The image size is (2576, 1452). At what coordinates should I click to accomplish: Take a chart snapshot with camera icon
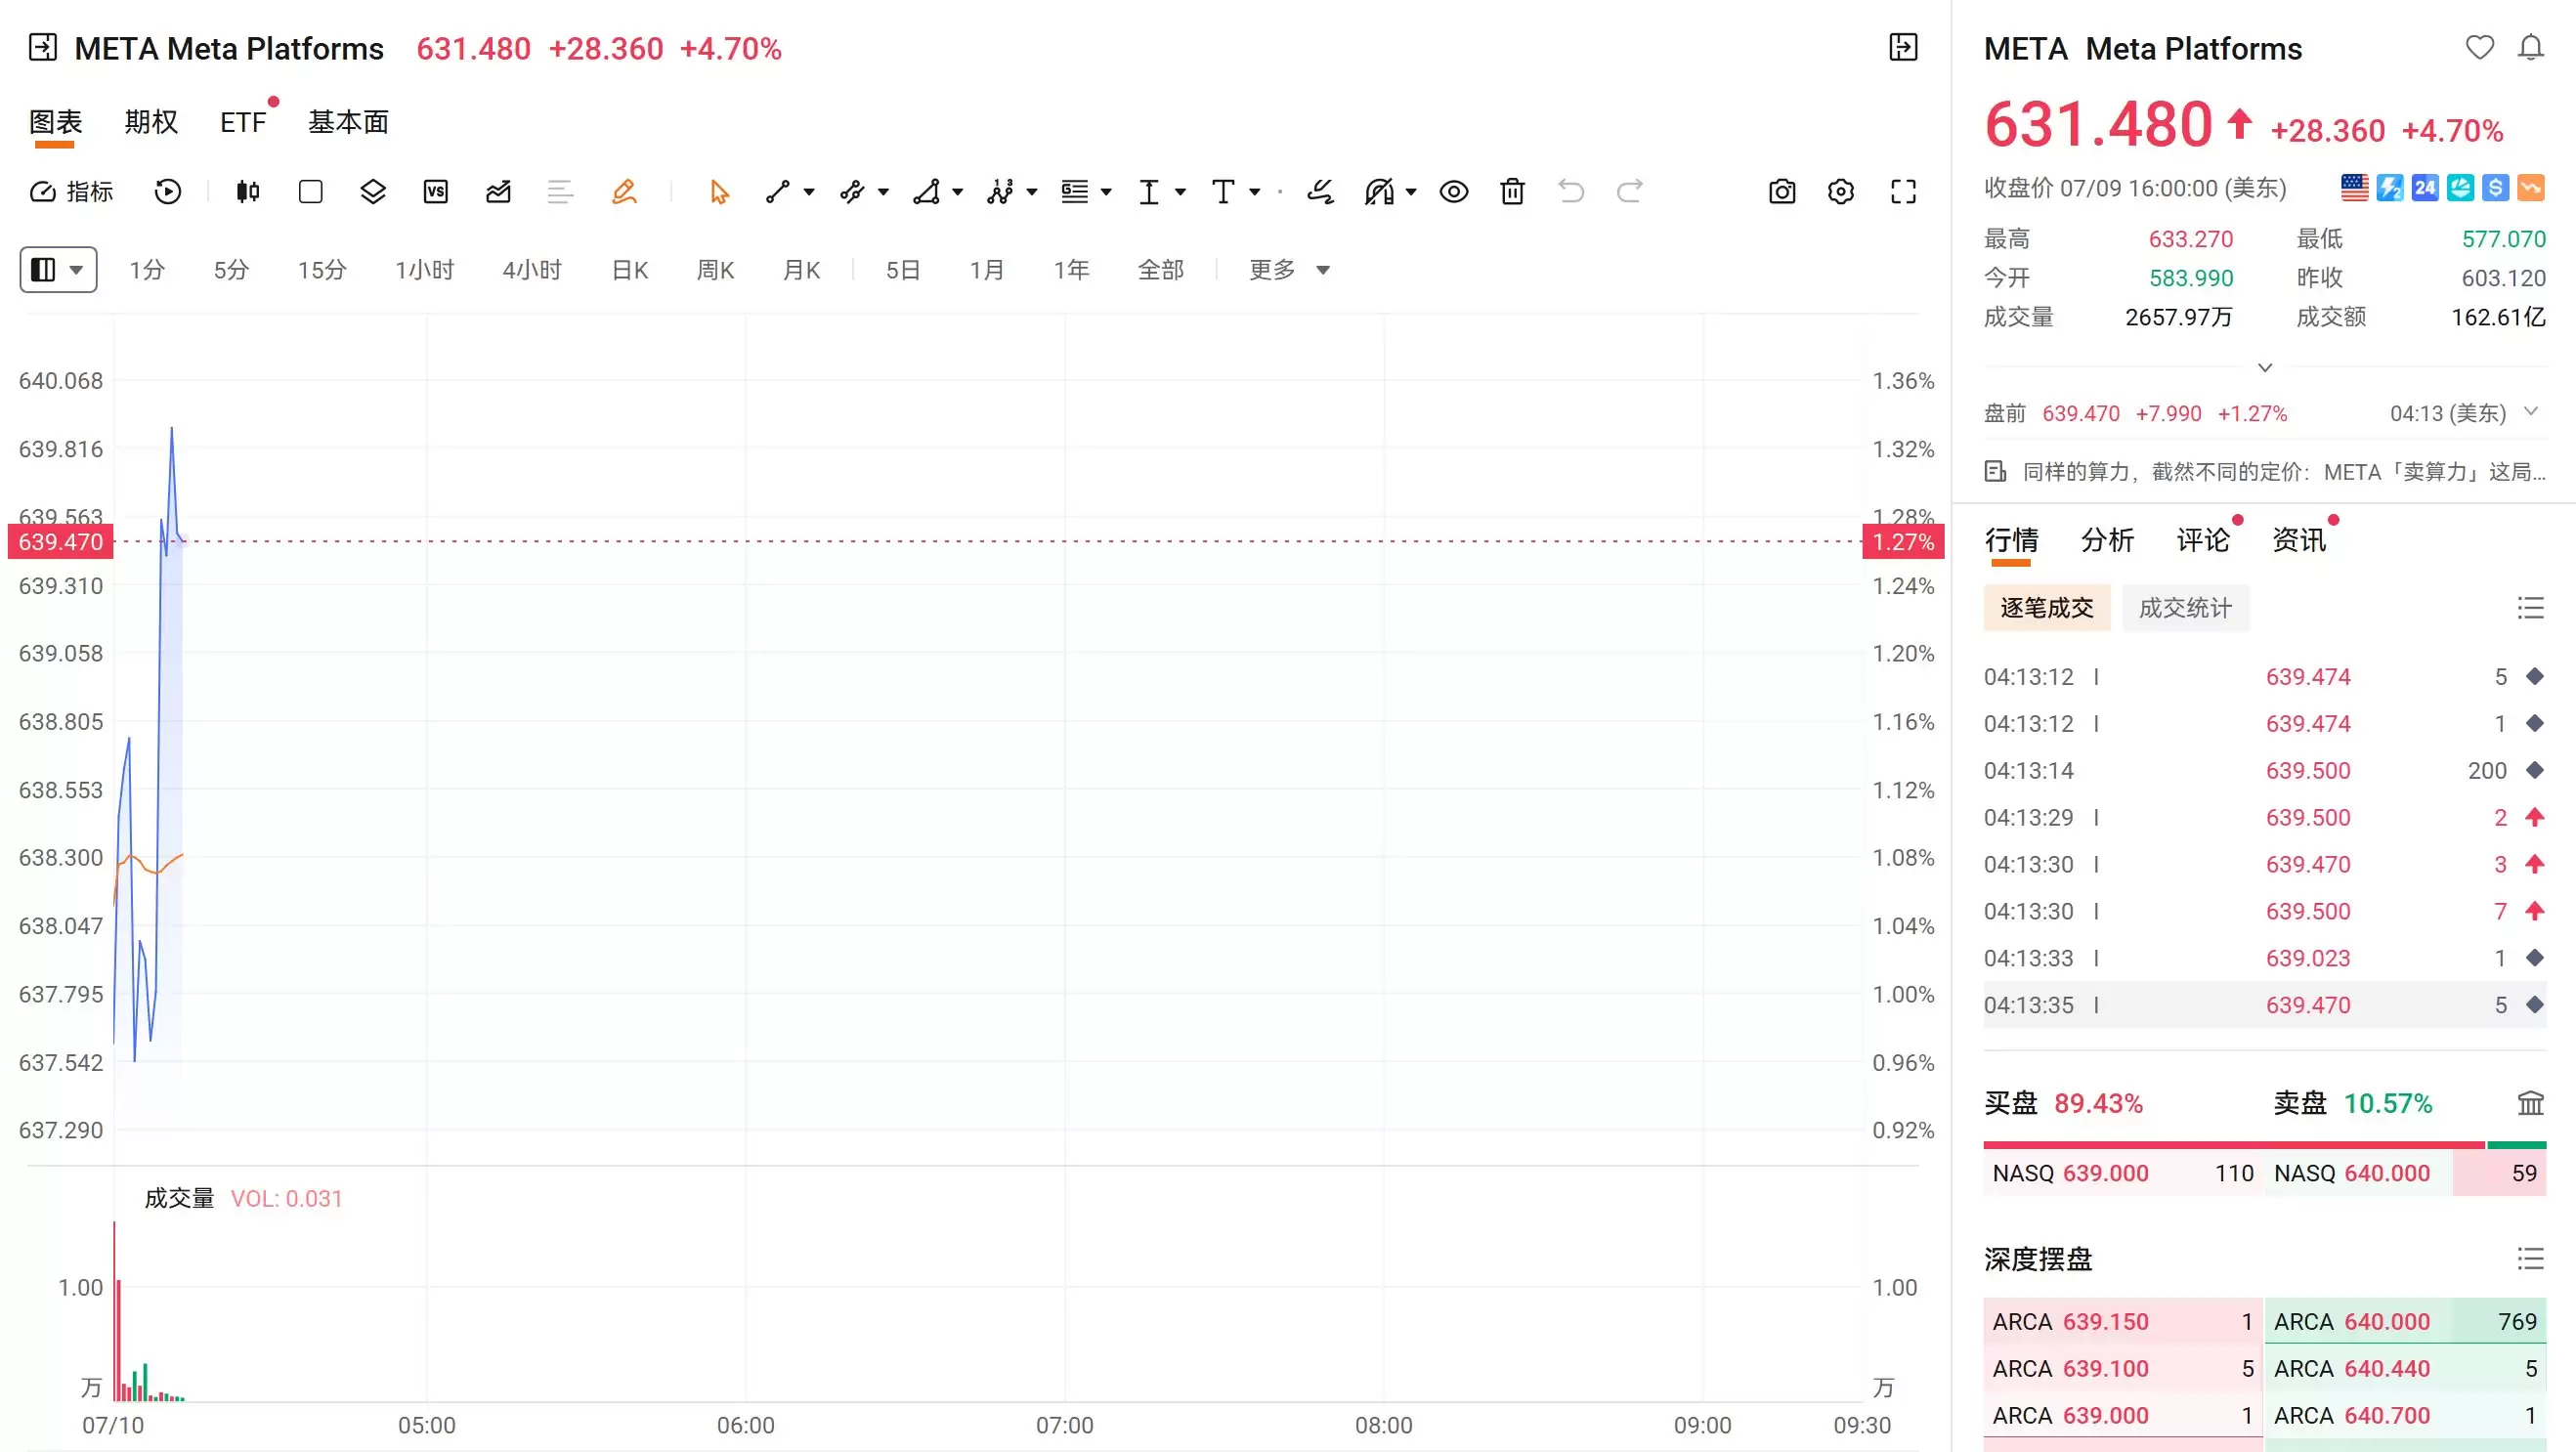tap(1782, 191)
